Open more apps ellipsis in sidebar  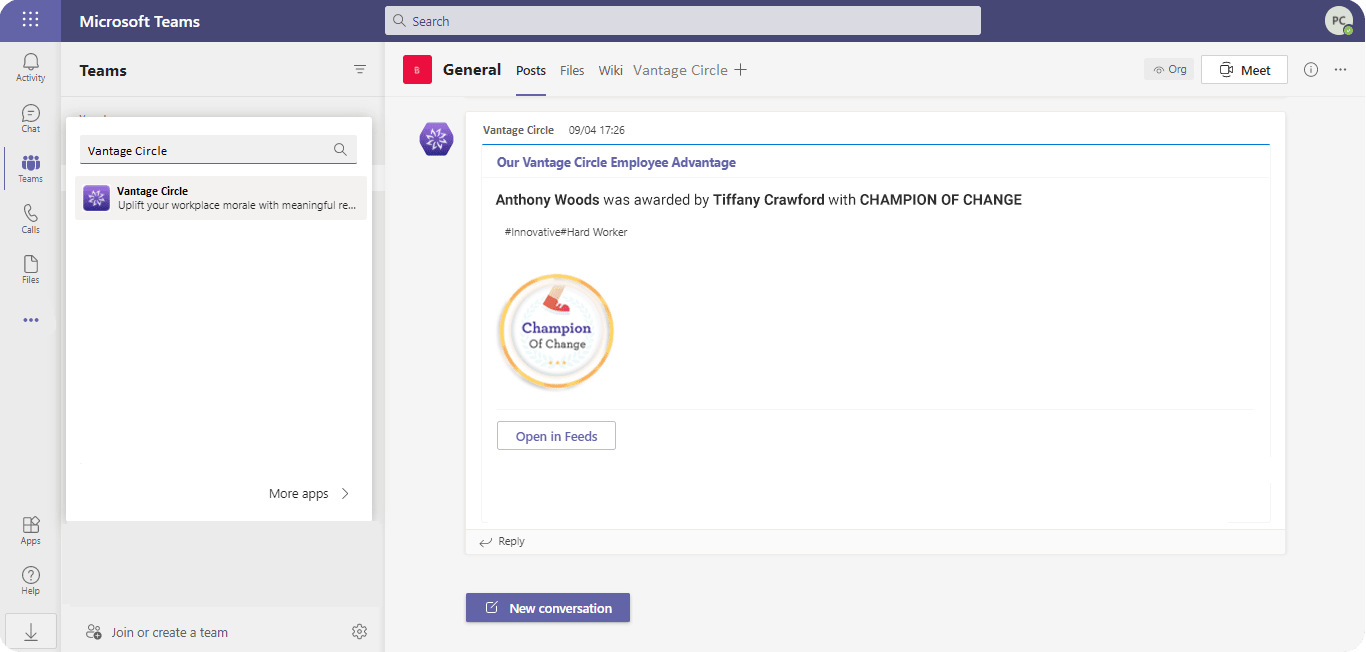click(31, 320)
